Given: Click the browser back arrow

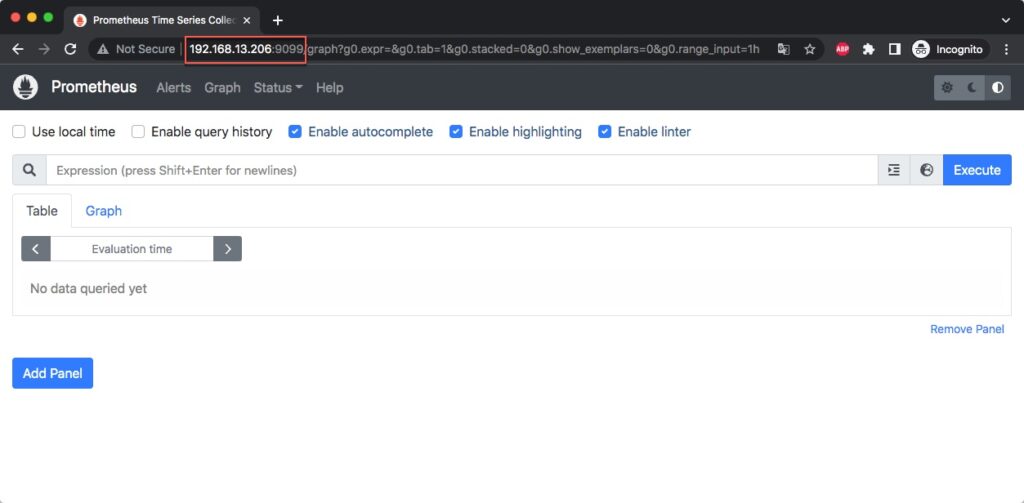Looking at the screenshot, I should pyautogui.click(x=18, y=49).
